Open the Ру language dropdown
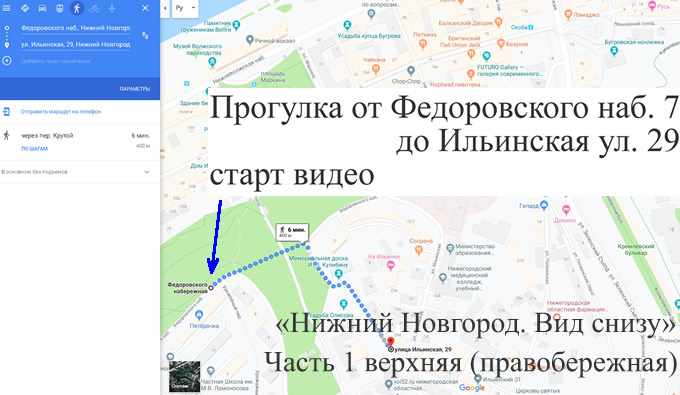 click(x=185, y=8)
